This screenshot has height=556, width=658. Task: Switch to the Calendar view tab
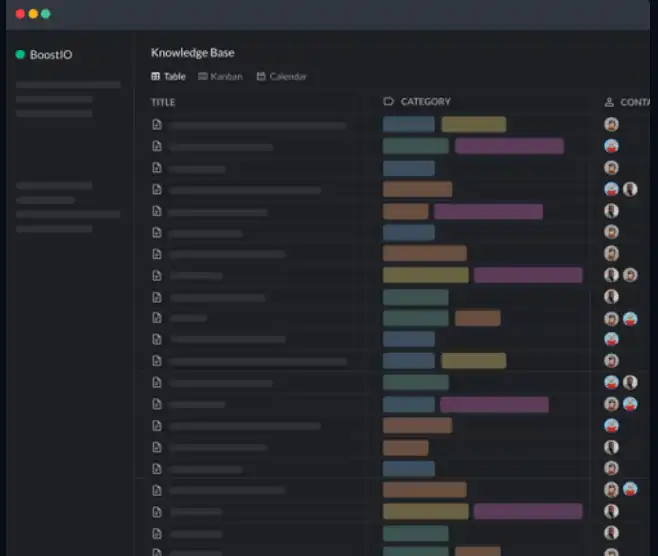282,76
